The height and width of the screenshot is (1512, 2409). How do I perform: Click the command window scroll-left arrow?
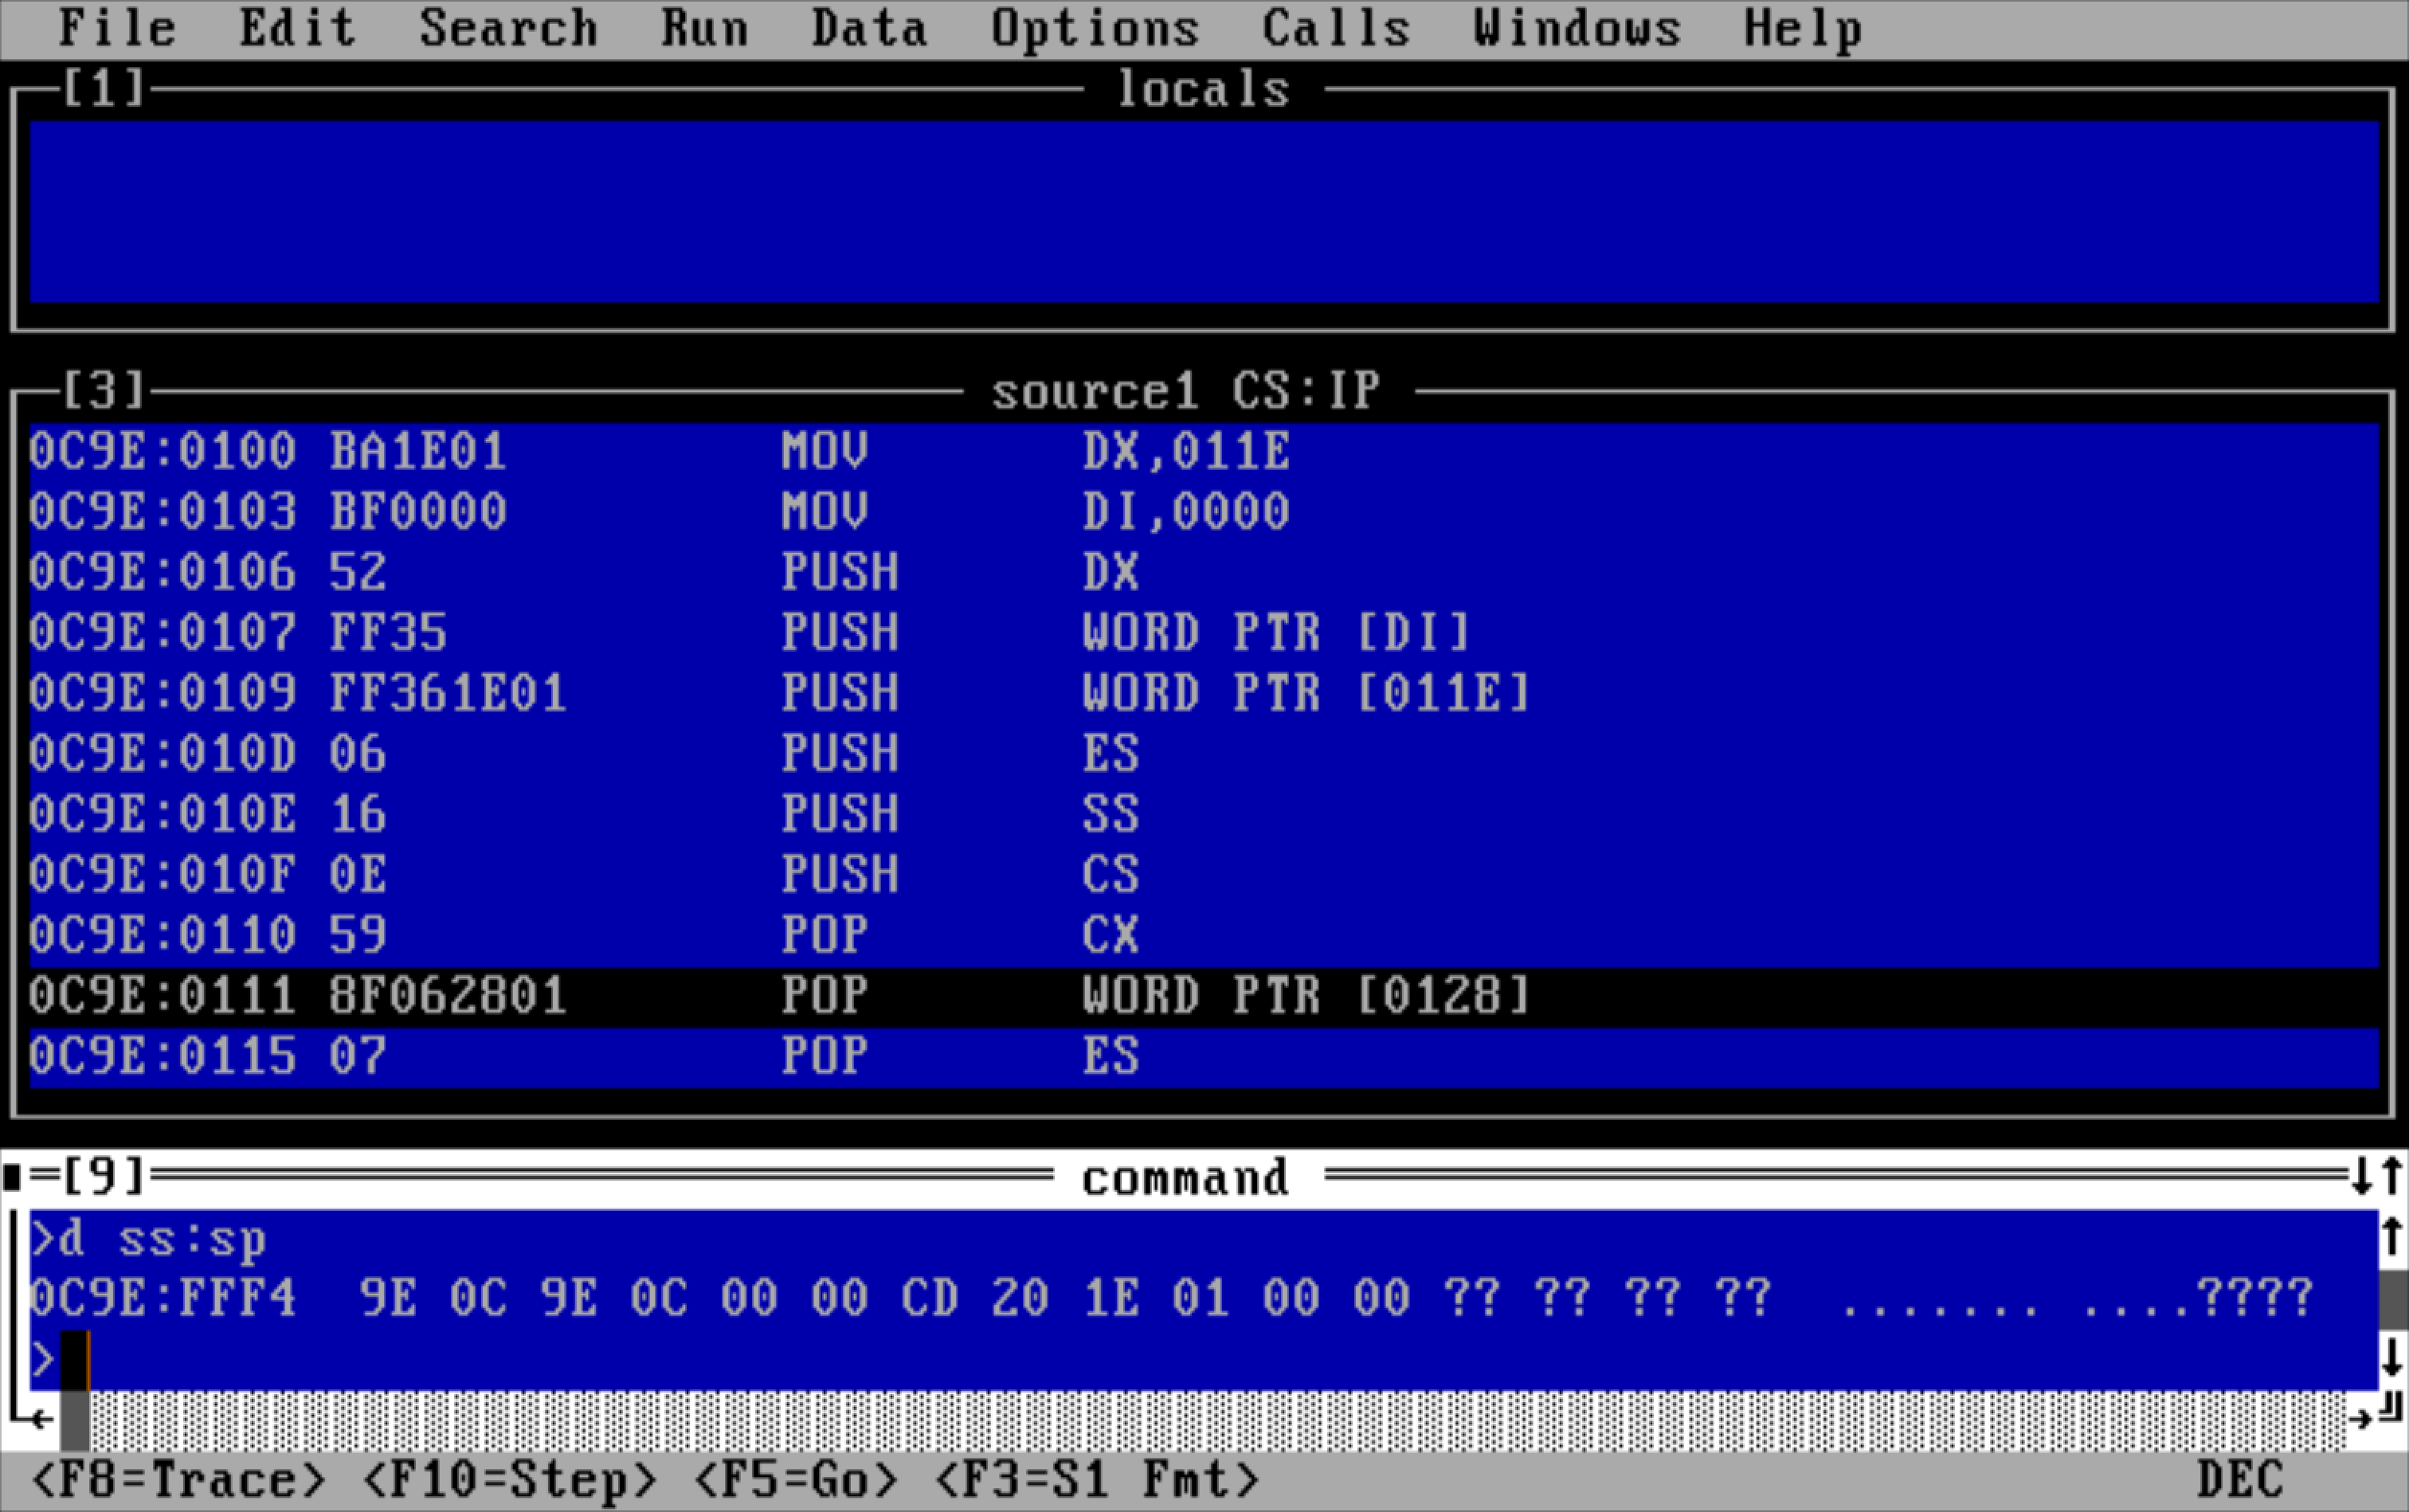tap(43, 1418)
